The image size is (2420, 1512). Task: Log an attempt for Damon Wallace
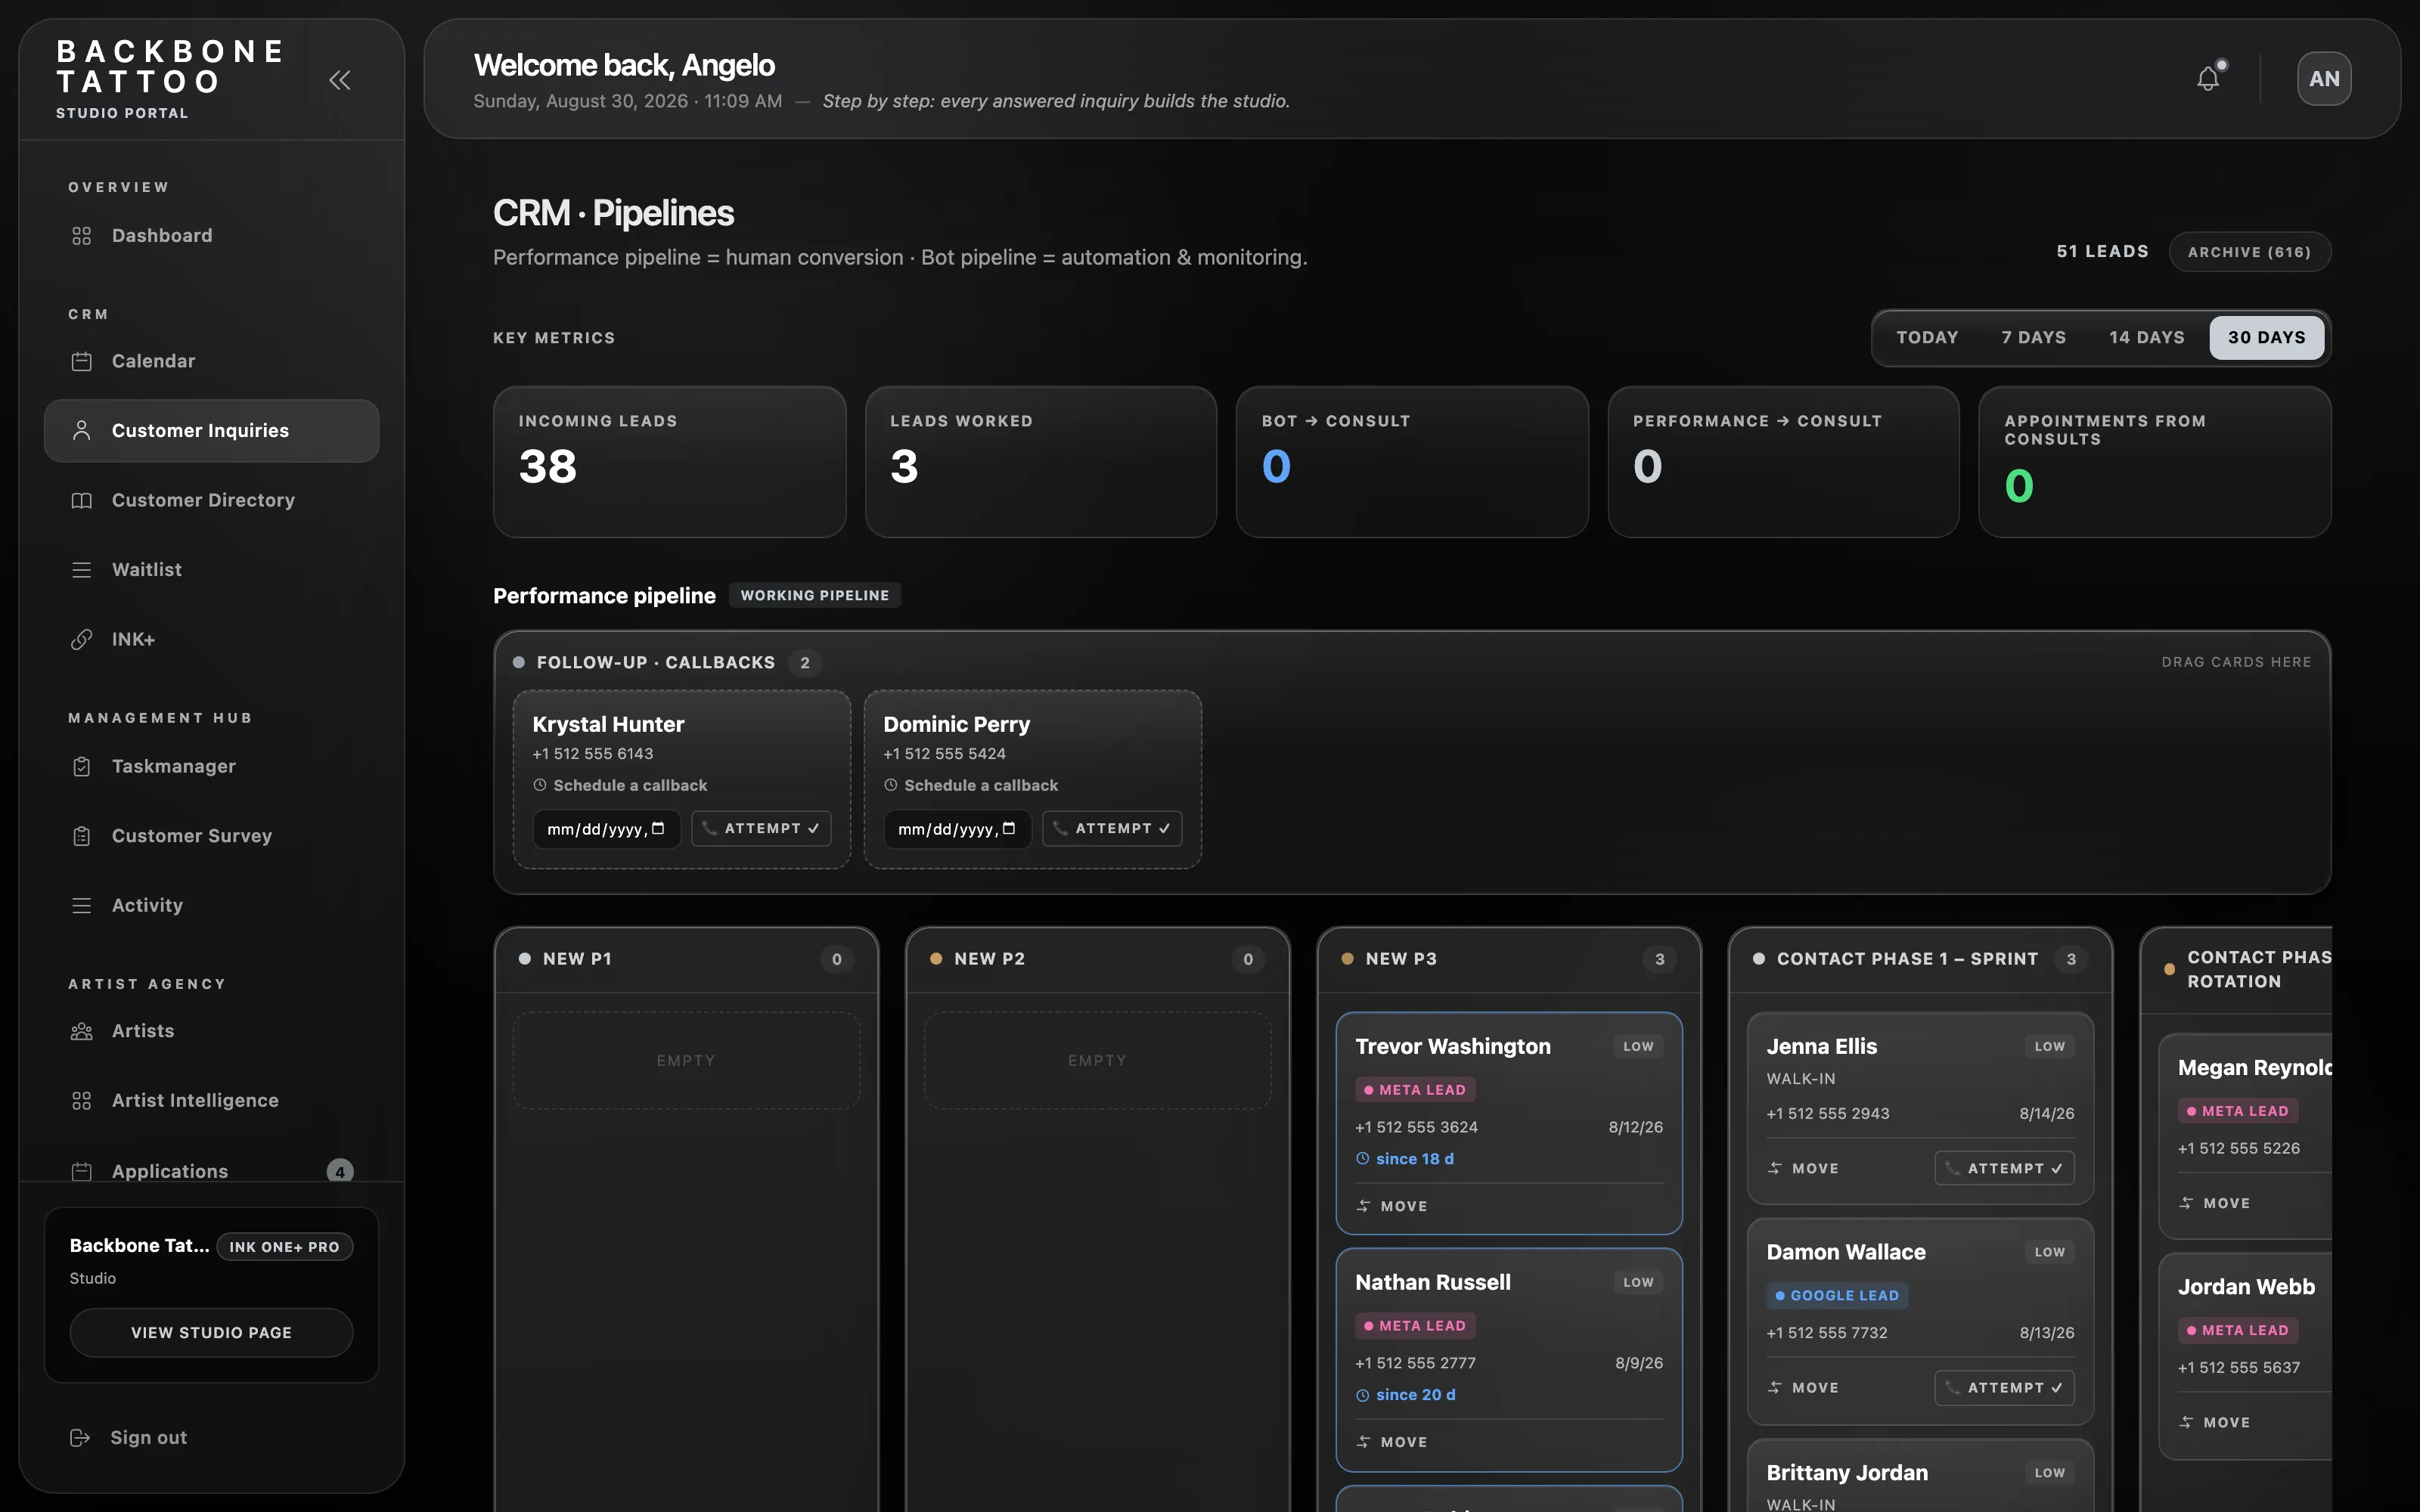[x=2004, y=1387]
